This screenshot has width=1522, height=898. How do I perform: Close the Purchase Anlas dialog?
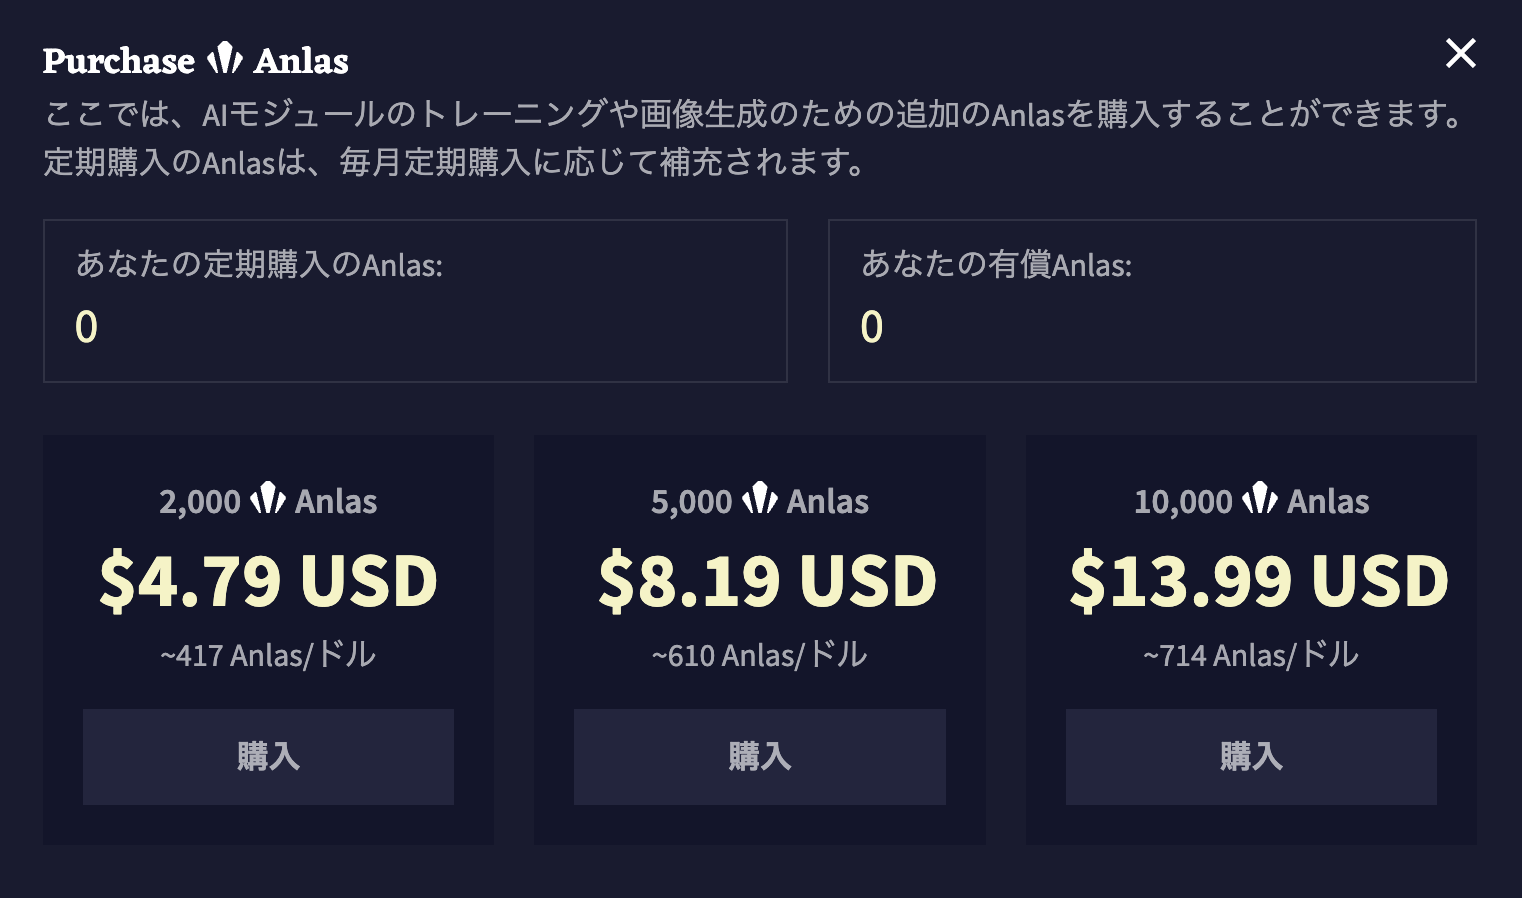1460,53
